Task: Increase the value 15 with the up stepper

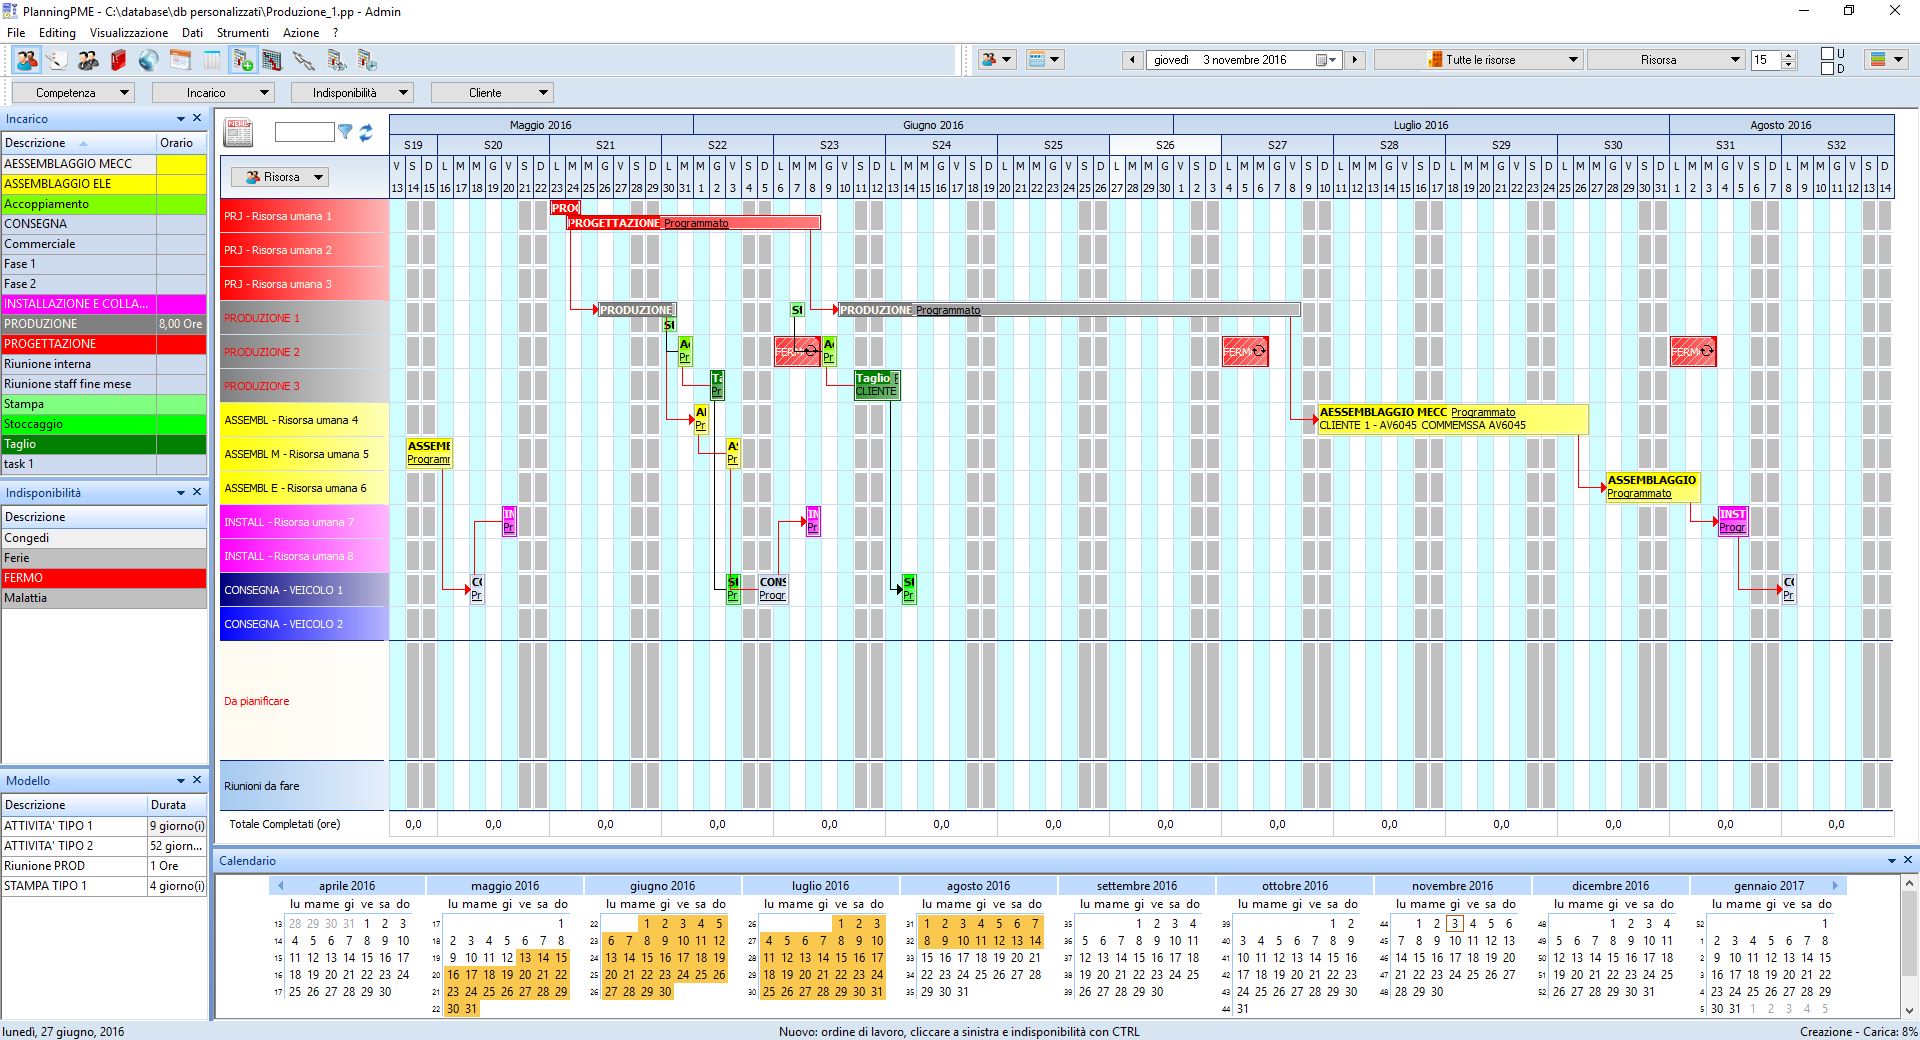Action: pos(1789,55)
